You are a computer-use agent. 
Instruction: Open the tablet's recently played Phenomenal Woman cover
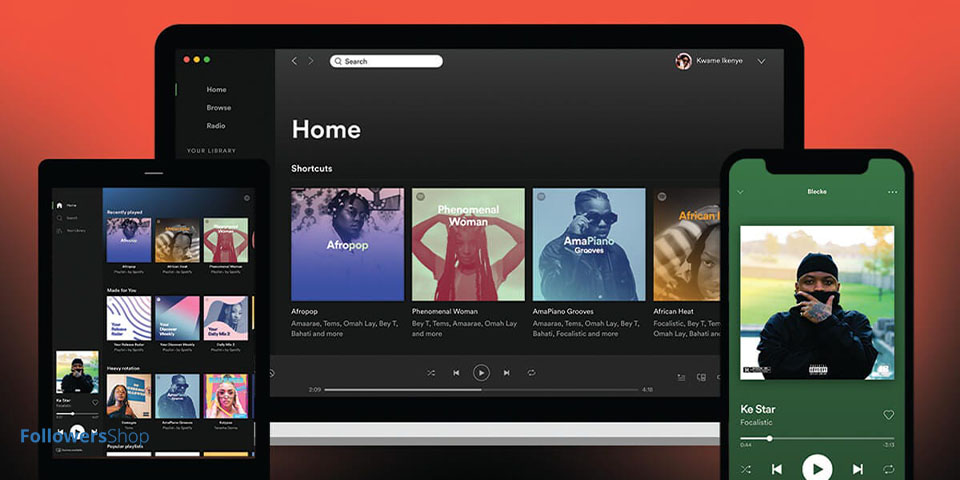(x=226, y=240)
